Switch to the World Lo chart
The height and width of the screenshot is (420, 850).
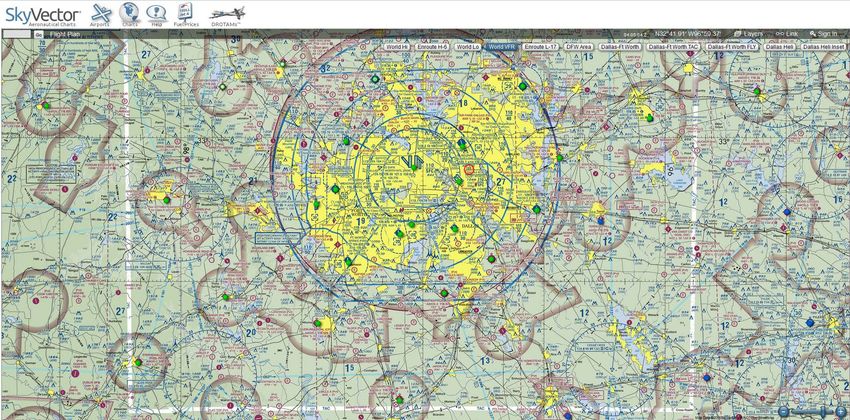coord(467,47)
